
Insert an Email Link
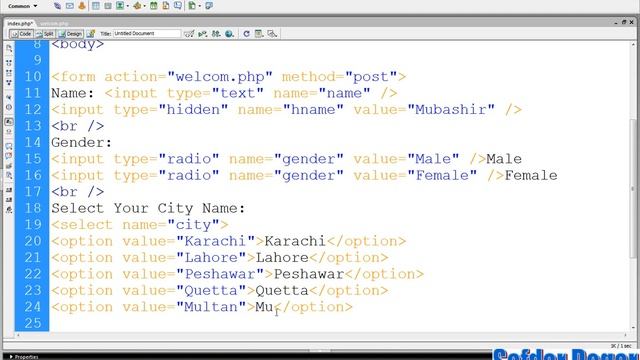click(x=70, y=6)
